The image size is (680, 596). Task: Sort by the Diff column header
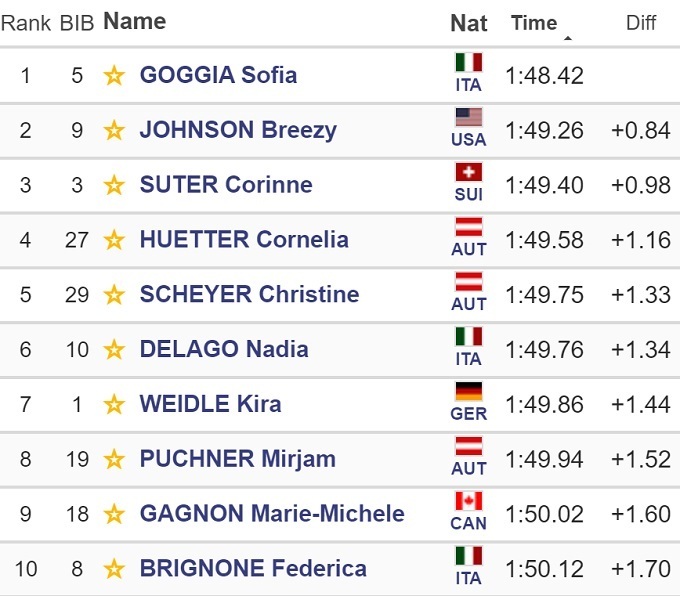pos(641,23)
